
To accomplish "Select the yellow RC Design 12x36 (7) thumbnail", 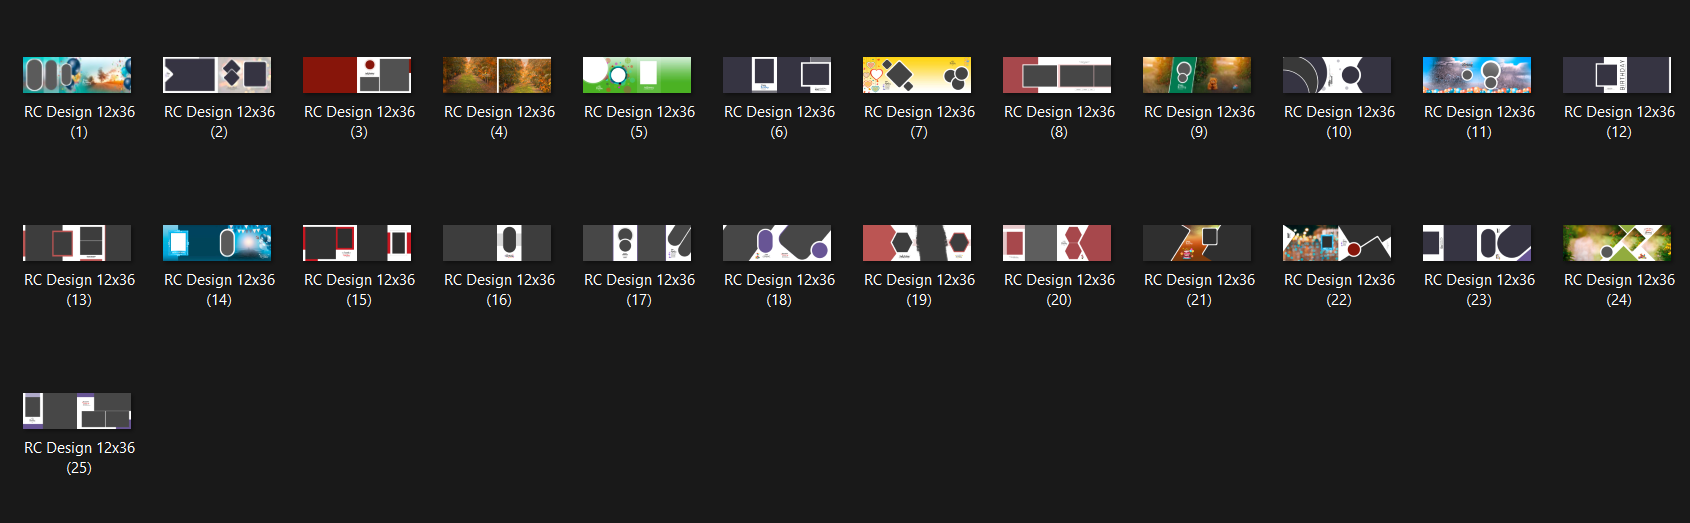I will (x=917, y=75).
